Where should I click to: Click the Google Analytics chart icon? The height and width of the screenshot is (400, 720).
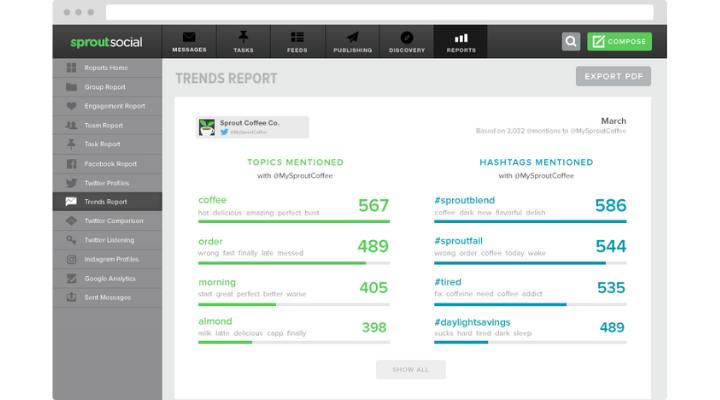(x=71, y=278)
